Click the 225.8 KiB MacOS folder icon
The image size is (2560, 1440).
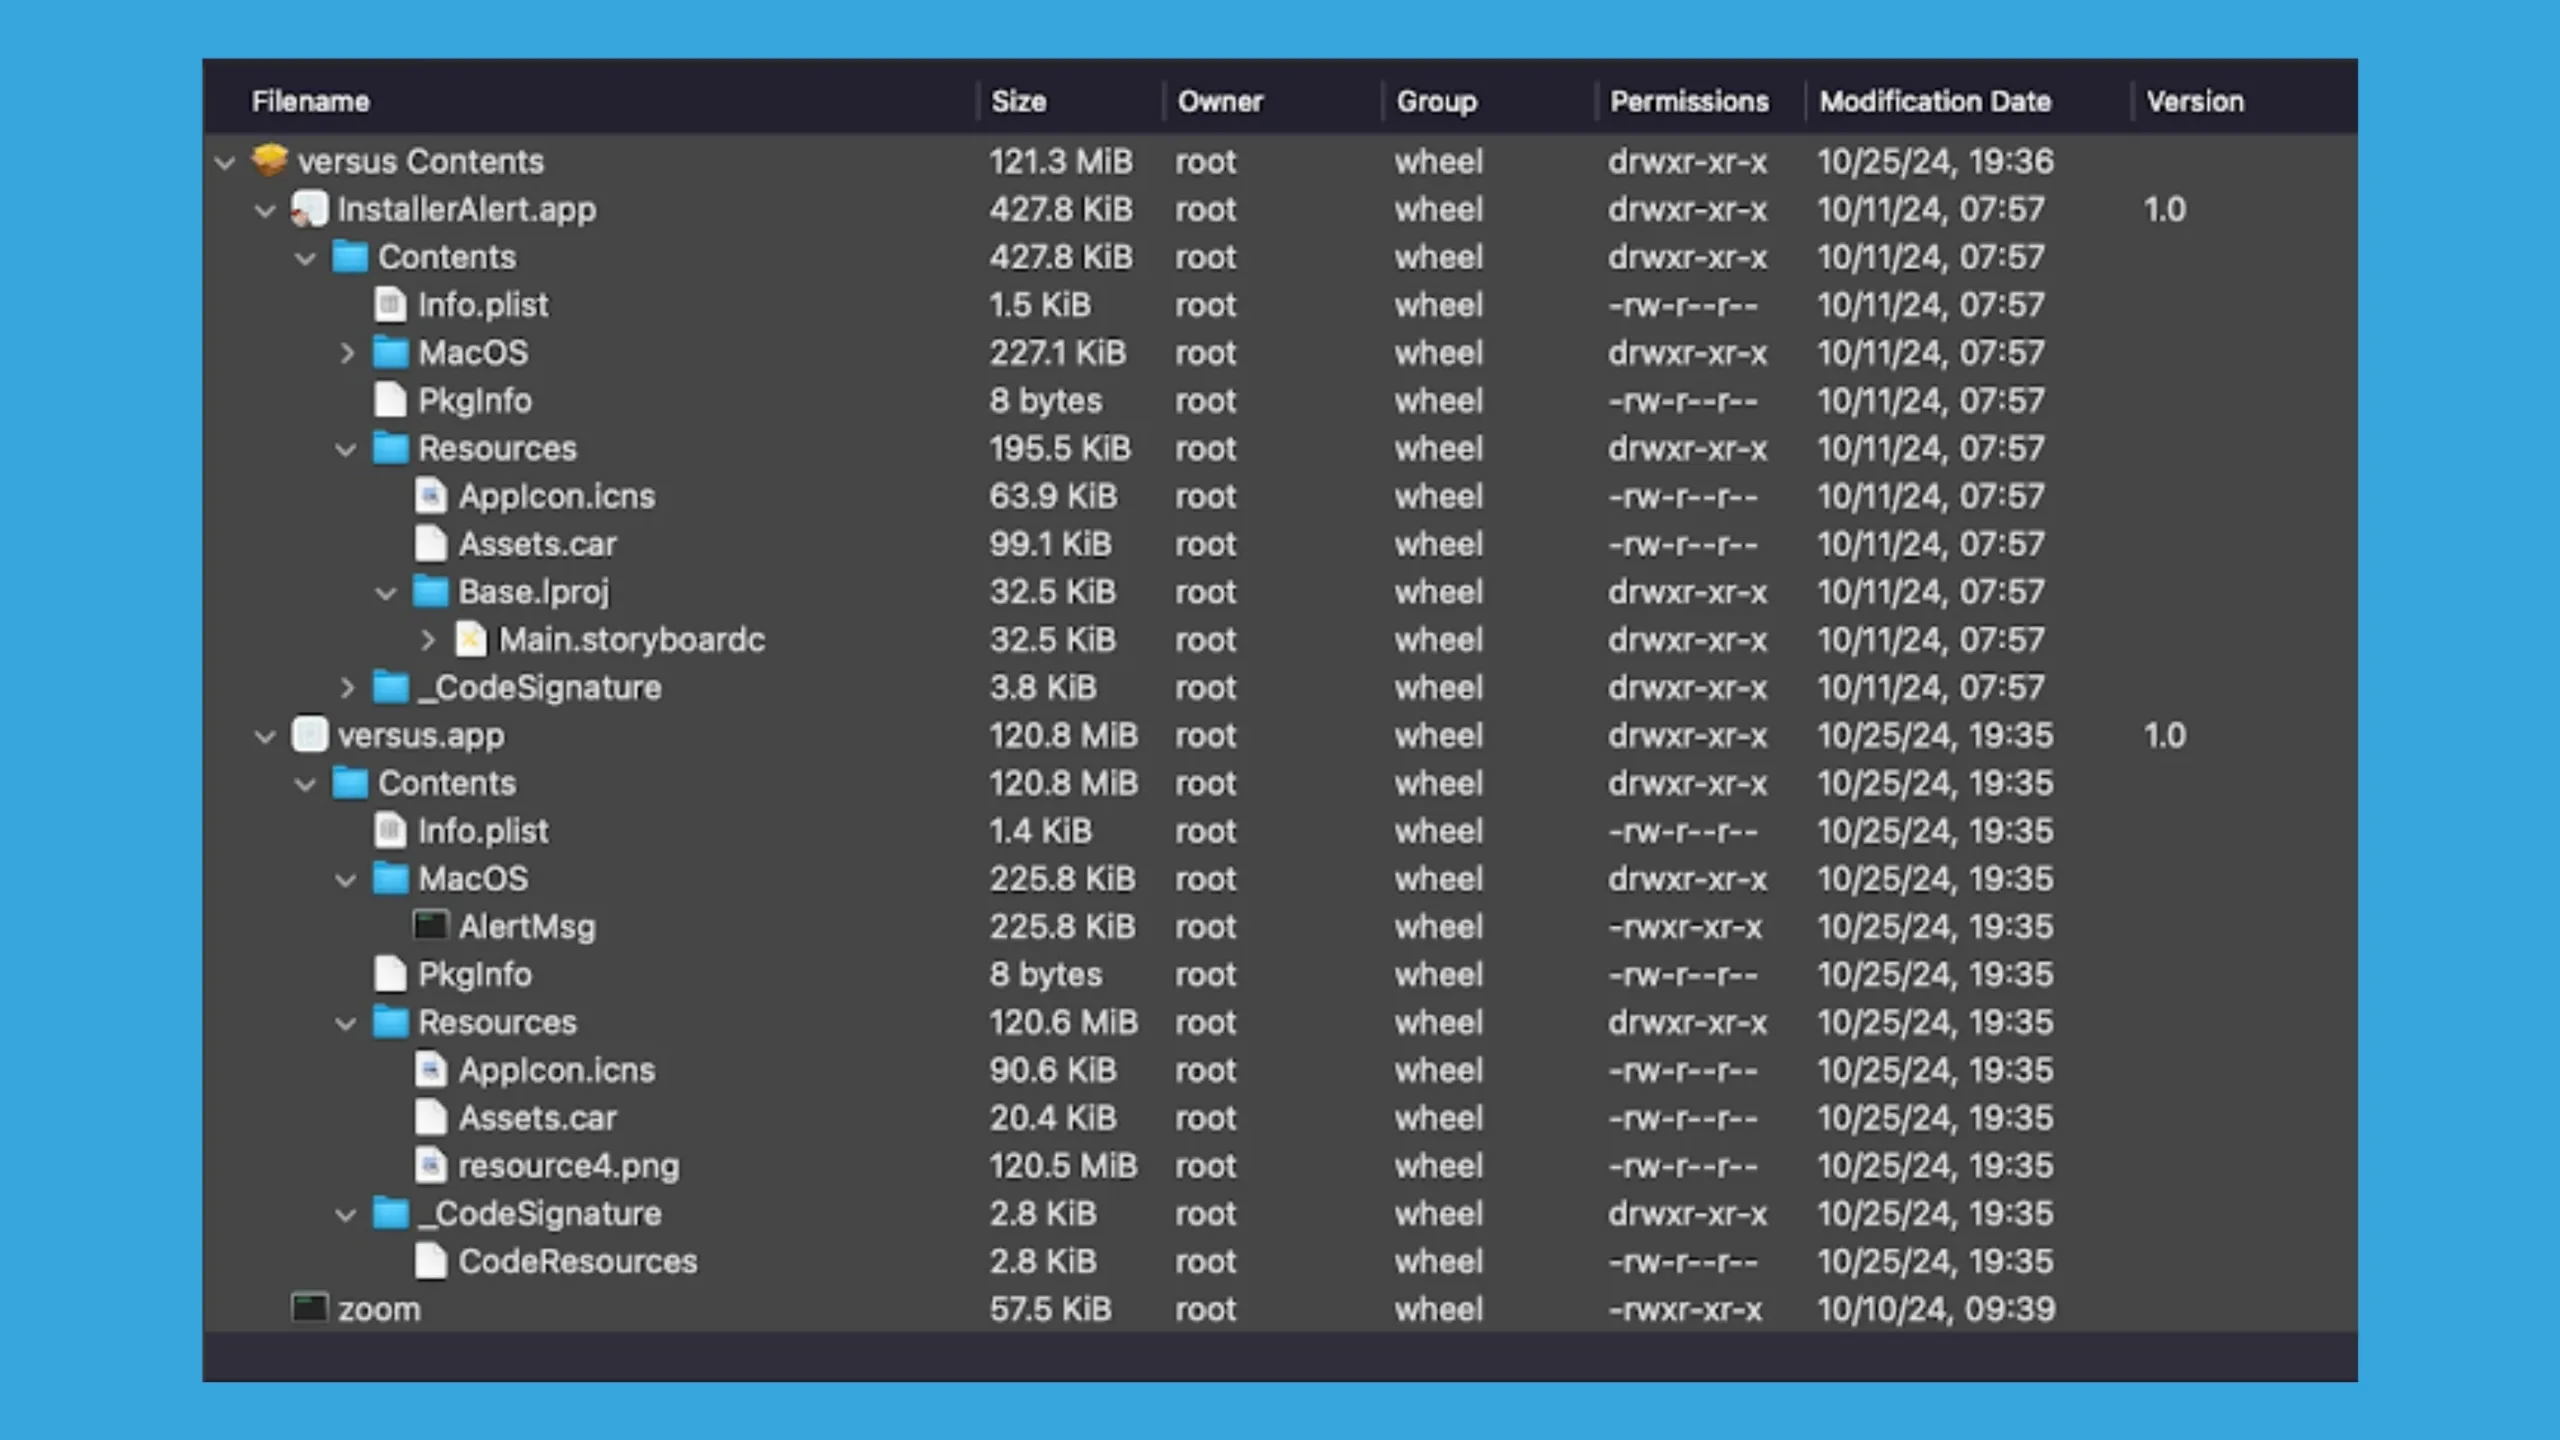[390, 878]
